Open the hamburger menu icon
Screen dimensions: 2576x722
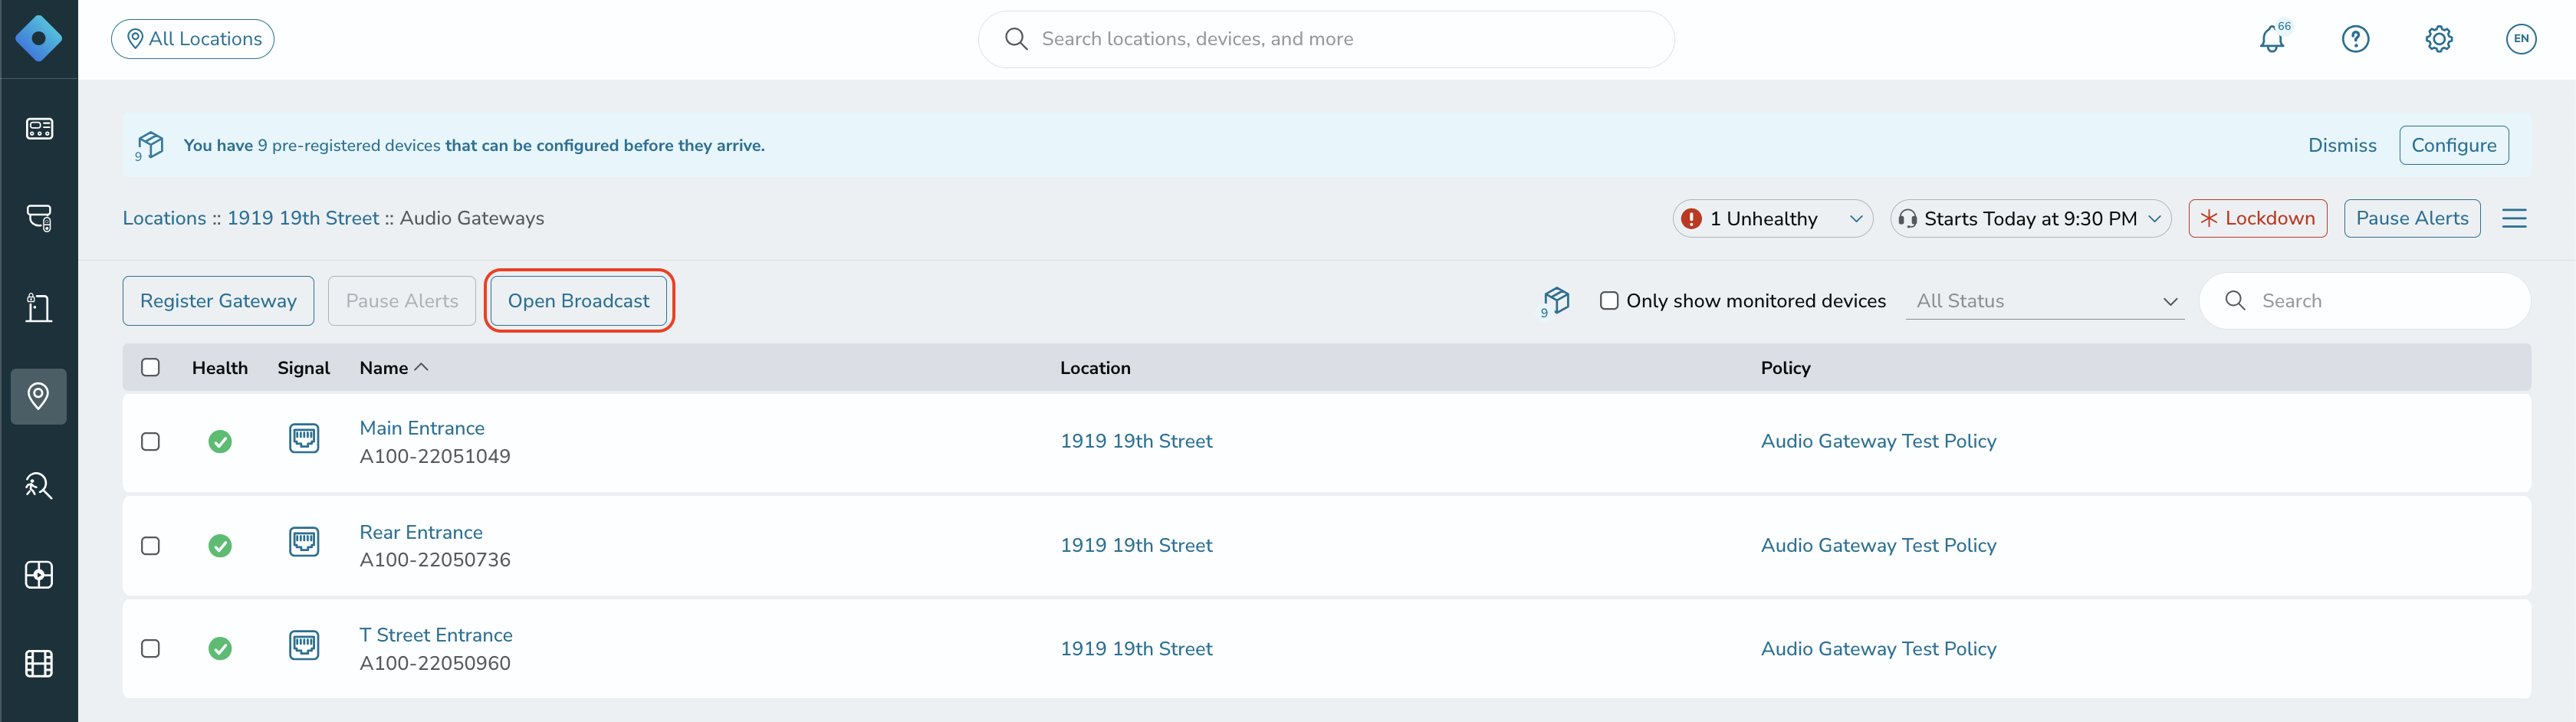[x=2515, y=218]
